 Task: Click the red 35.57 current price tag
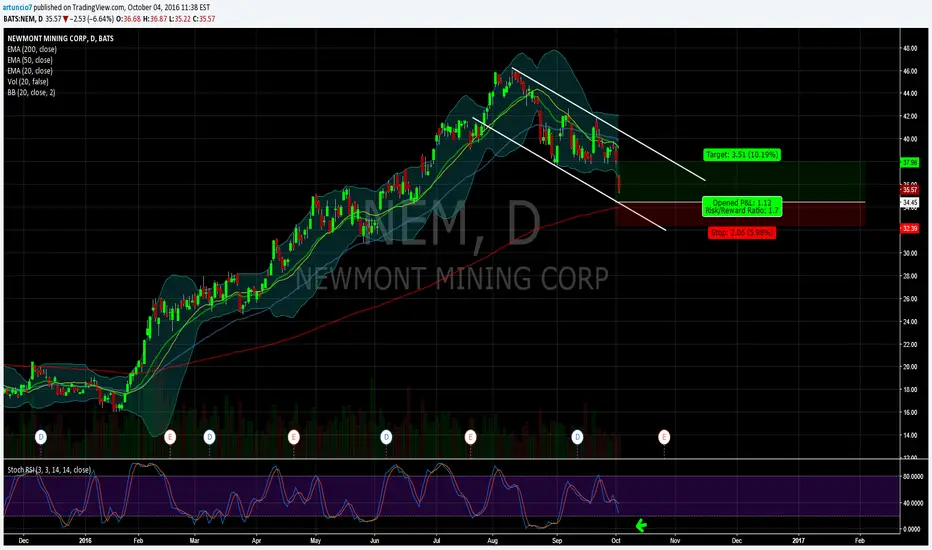pyautogui.click(x=910, y=190)
